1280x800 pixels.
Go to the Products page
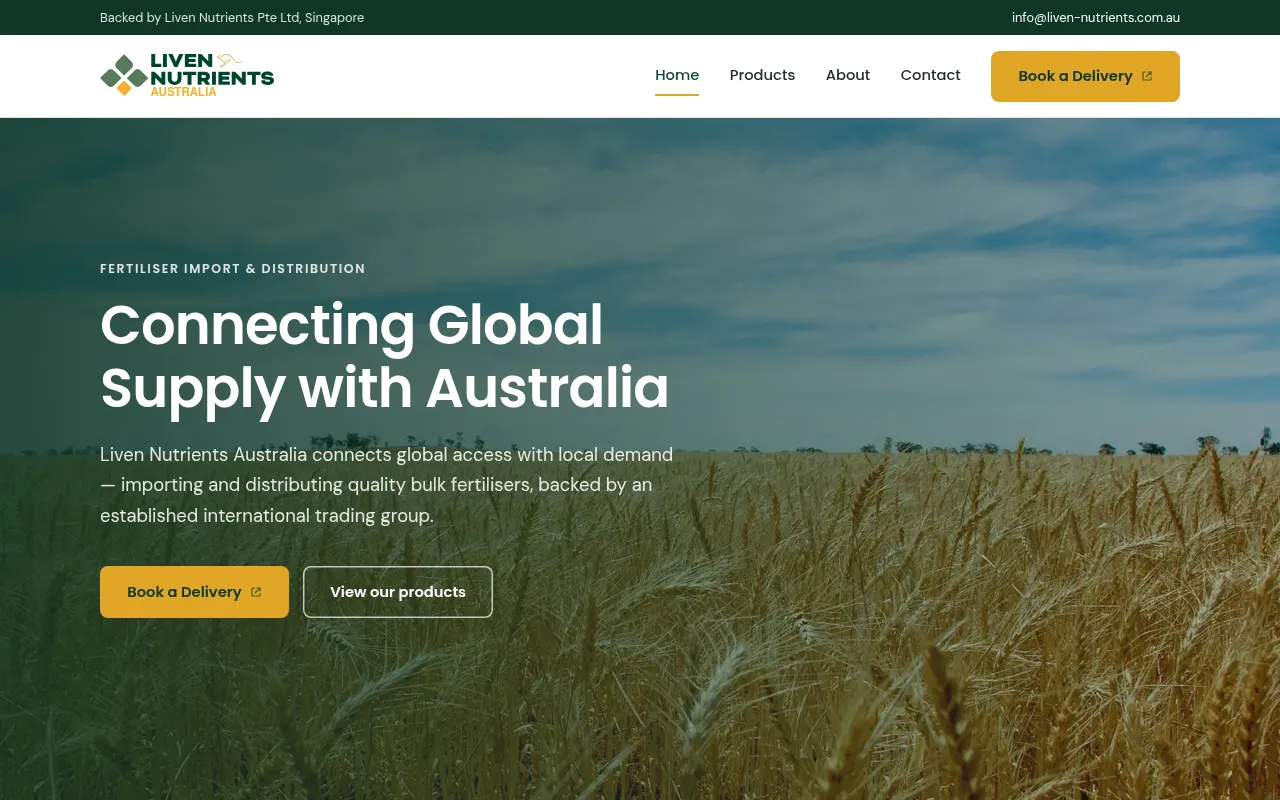762,76
